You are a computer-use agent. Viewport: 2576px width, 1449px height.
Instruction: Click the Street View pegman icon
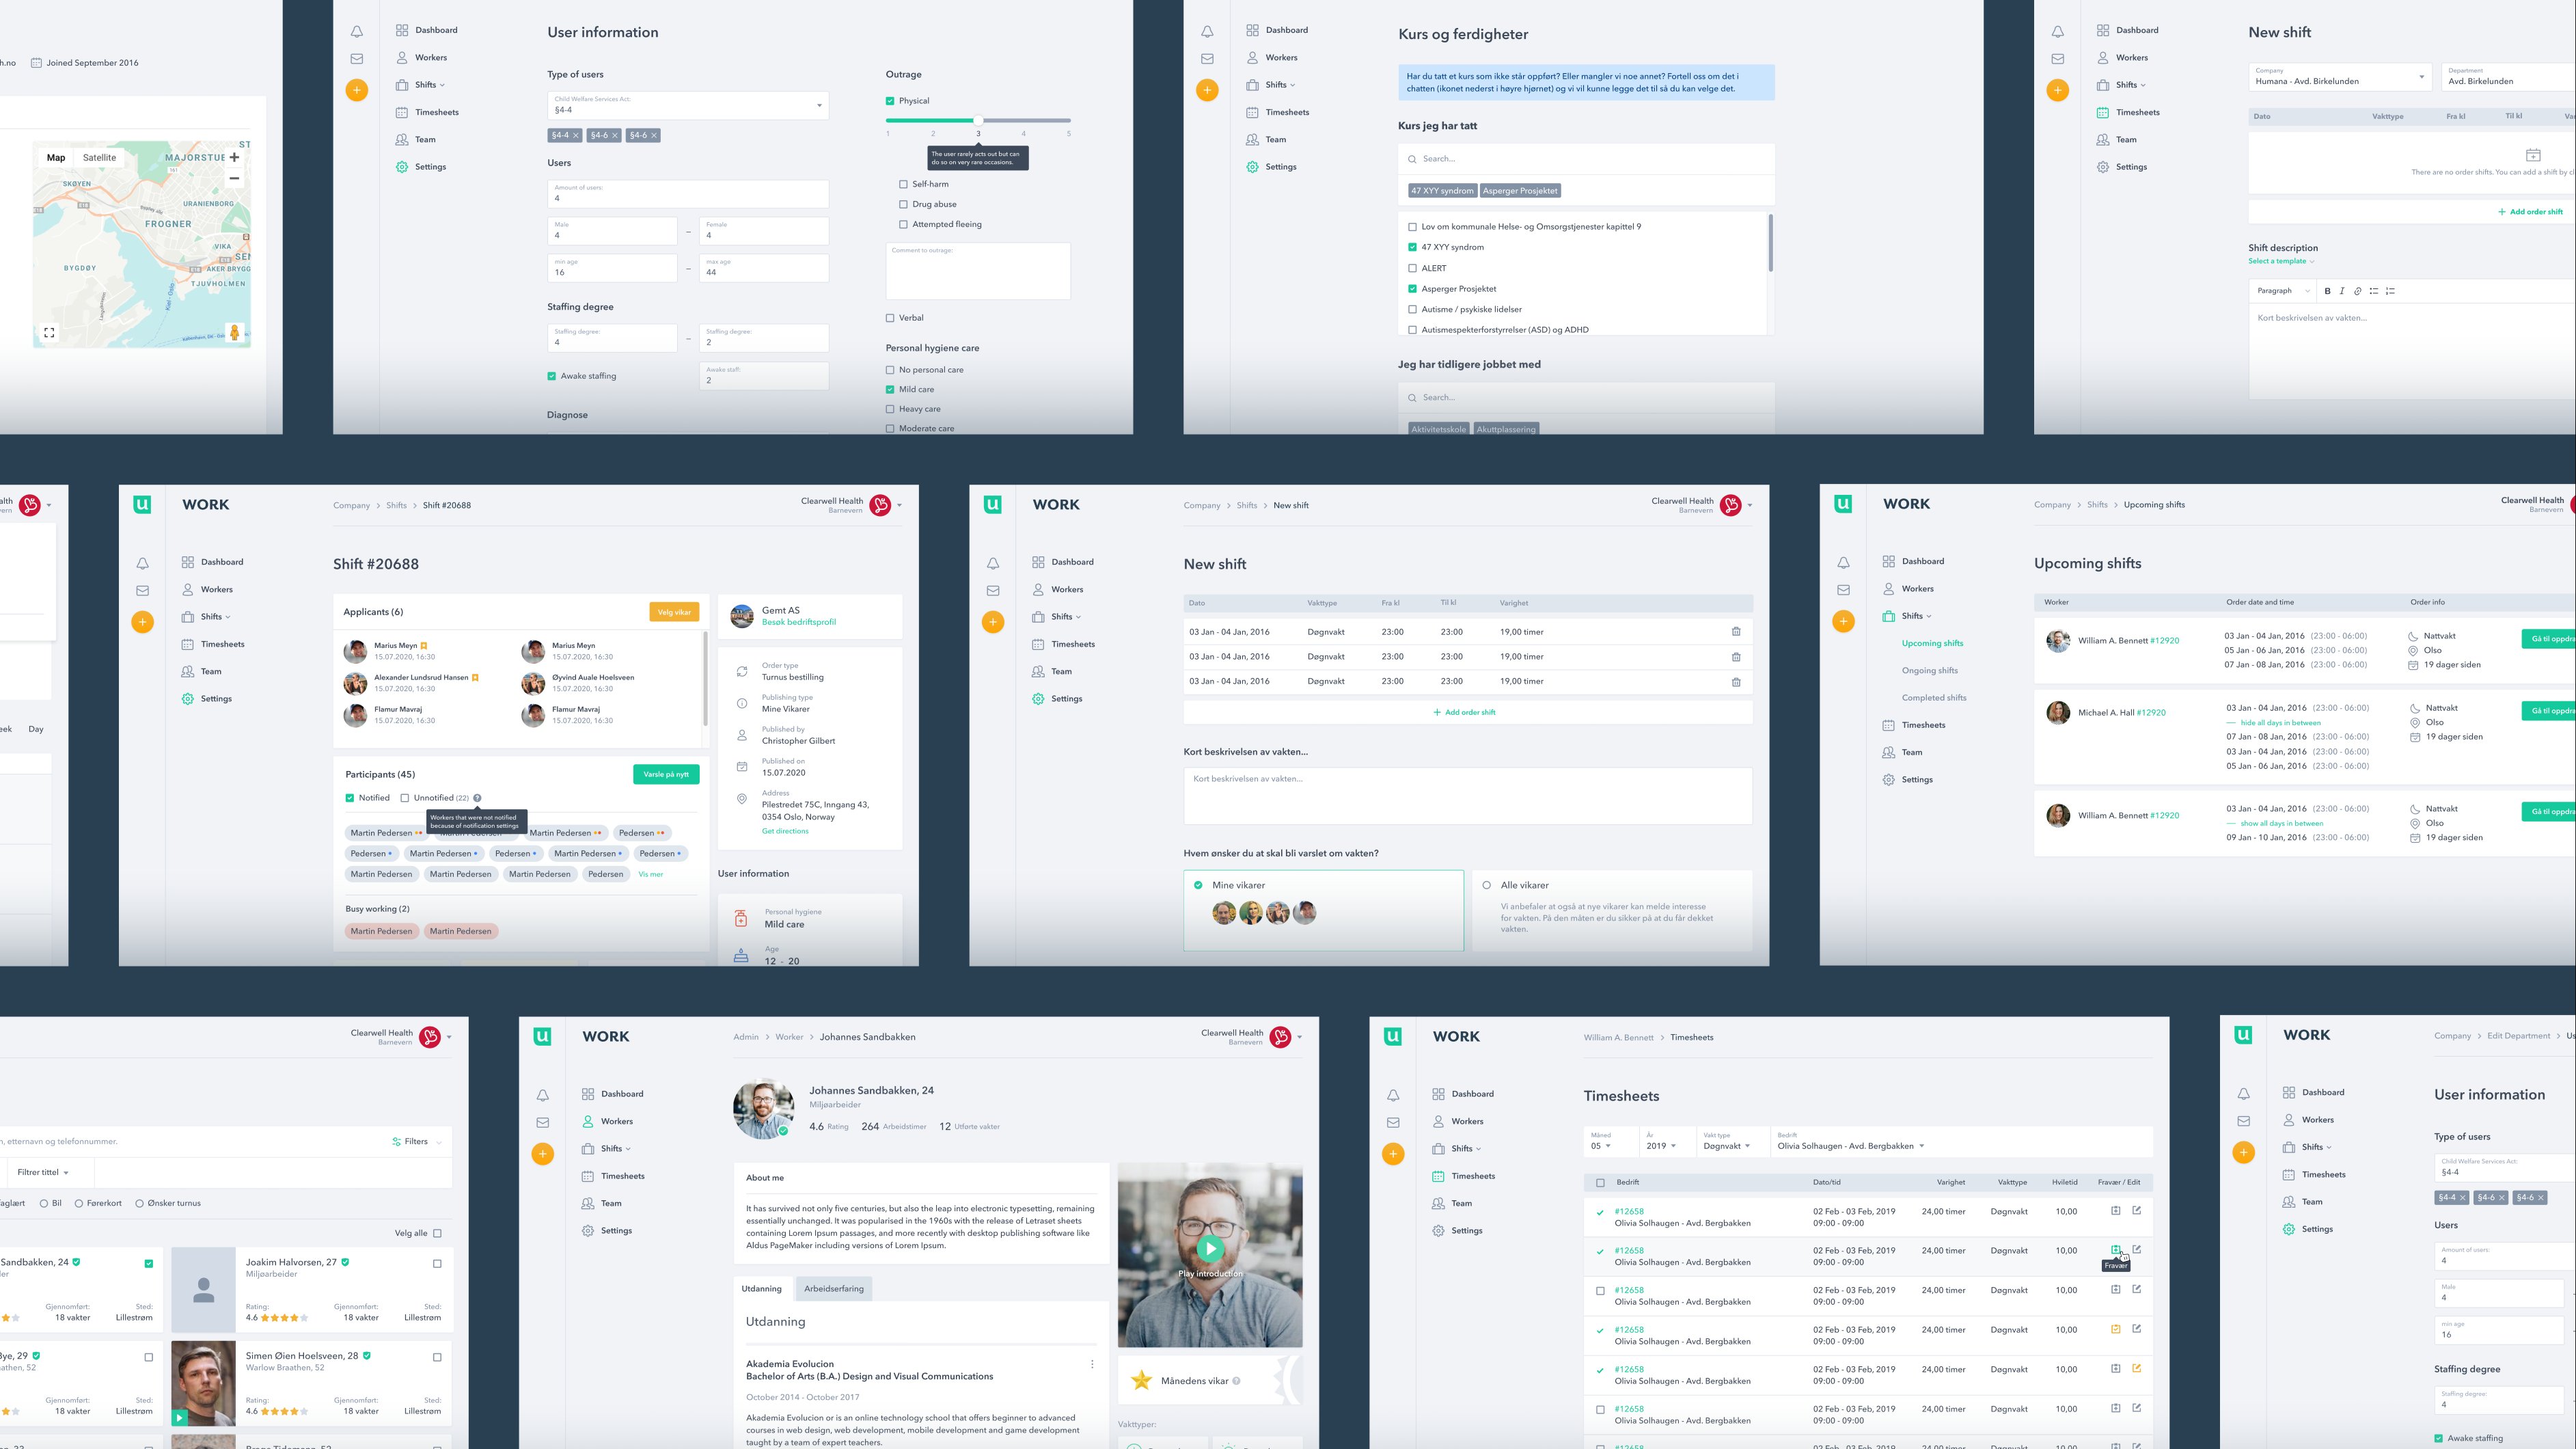(234, 333)
